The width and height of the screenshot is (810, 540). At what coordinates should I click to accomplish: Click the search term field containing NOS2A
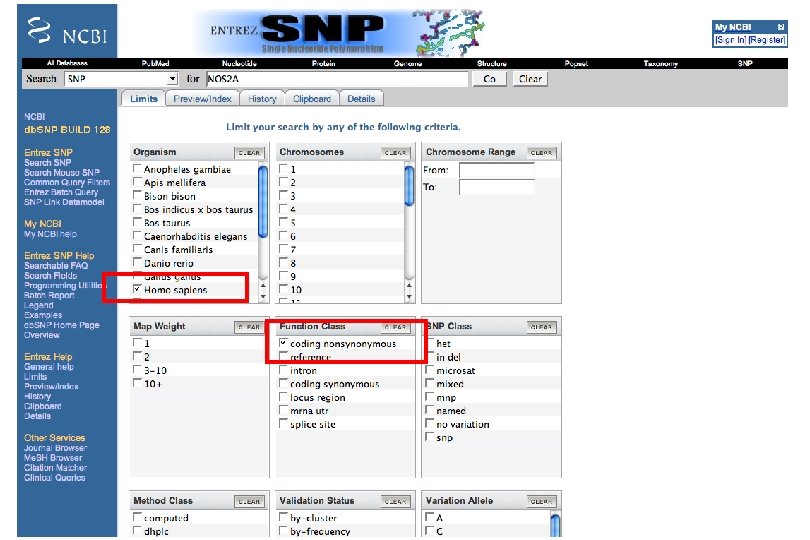337,79
